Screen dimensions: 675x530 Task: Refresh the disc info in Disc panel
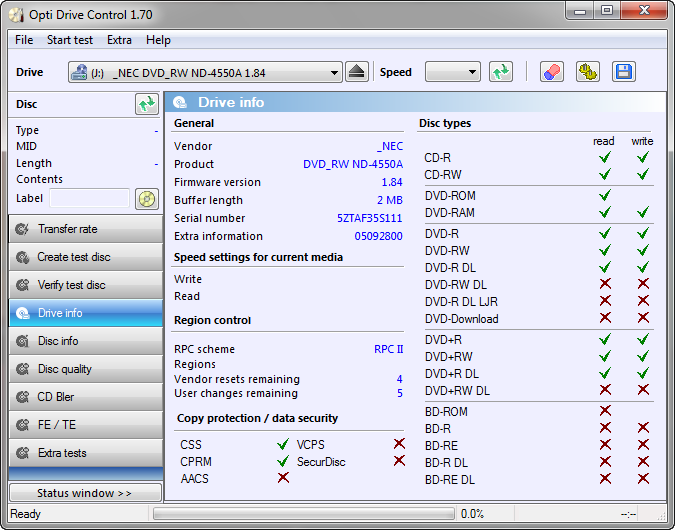pos(147,104)
